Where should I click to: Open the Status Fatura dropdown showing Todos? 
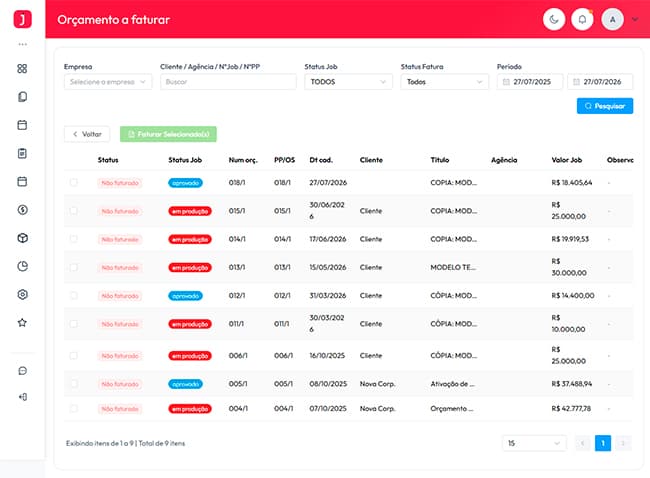point(444,82)
